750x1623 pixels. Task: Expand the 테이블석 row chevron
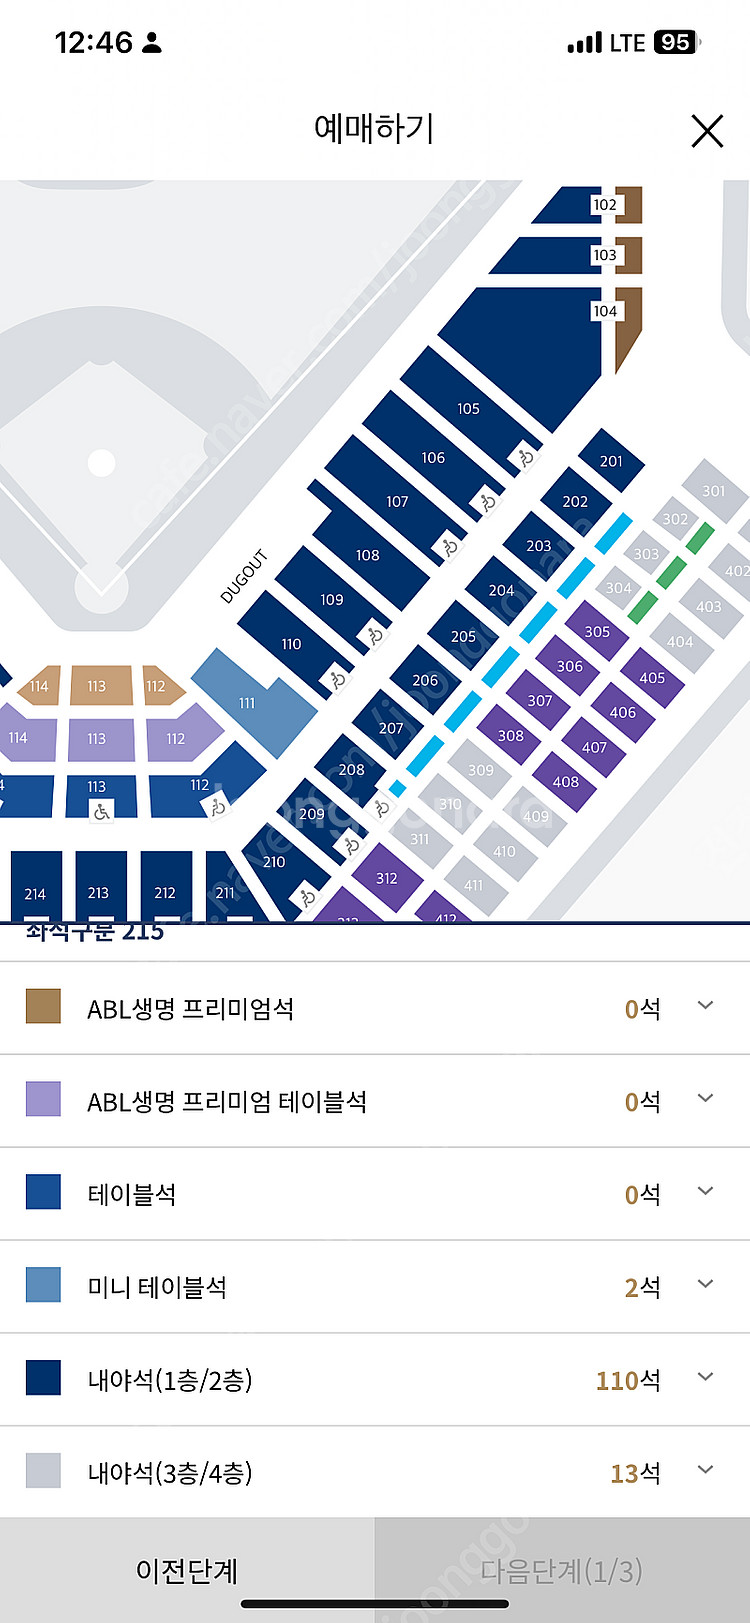[705, 1191]
